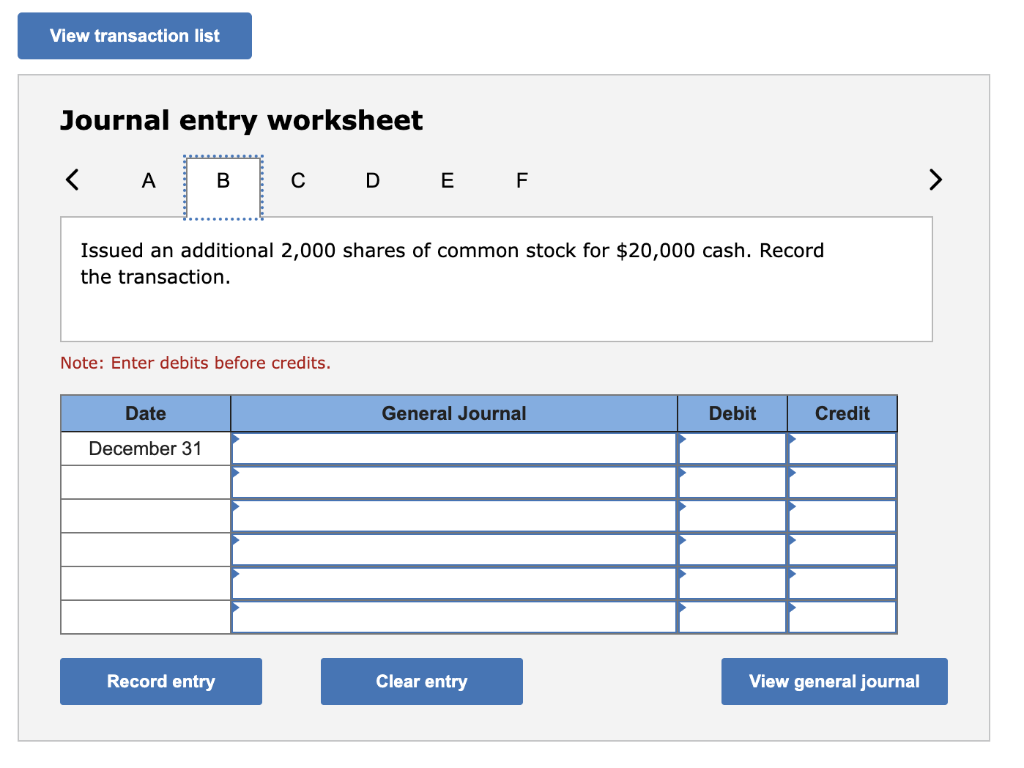This screenshot has height=768, width=1024.
Task: Click the Clear entry button
Action: tap(421, 681)
